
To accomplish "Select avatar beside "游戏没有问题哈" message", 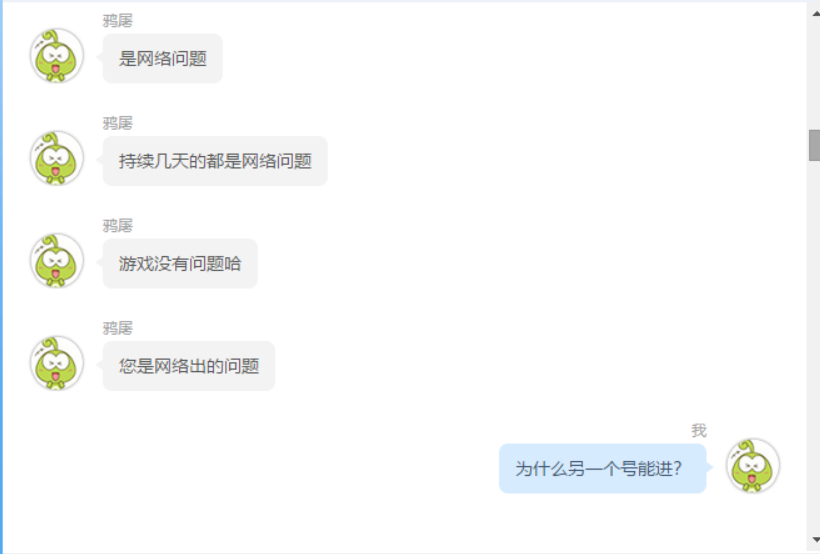I will 56,261.
